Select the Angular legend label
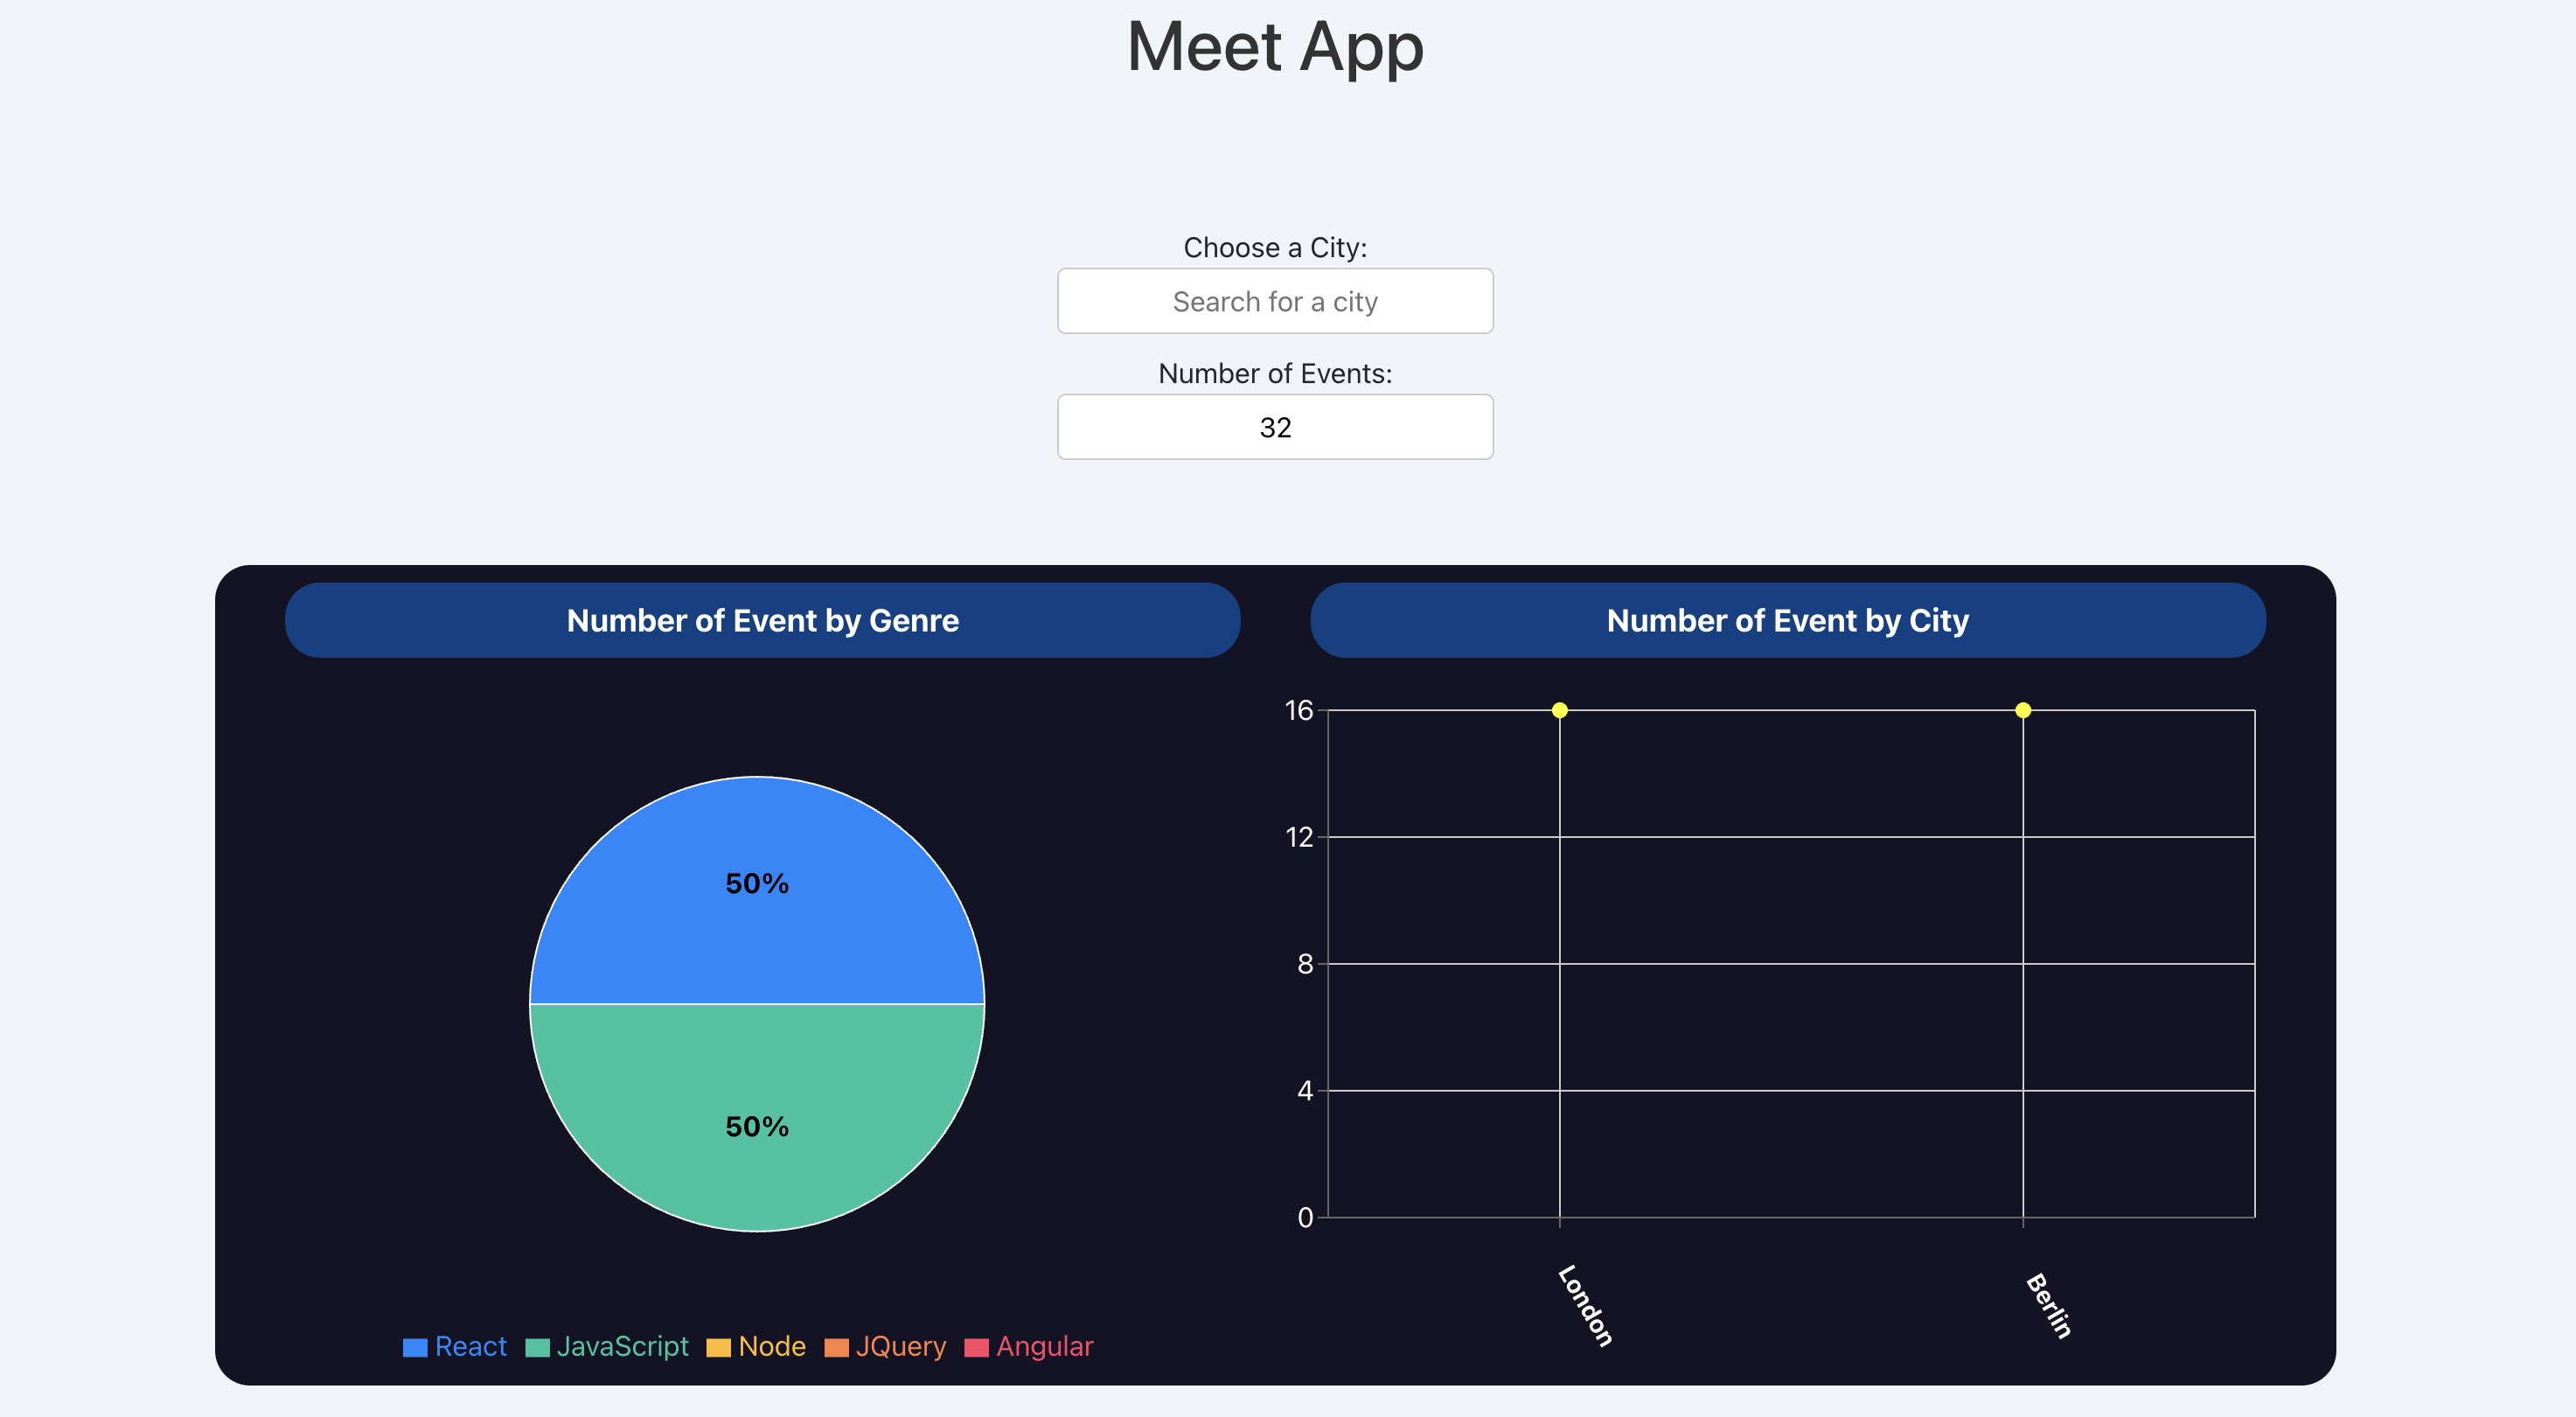2576x1417 pixels. 1045,1346
